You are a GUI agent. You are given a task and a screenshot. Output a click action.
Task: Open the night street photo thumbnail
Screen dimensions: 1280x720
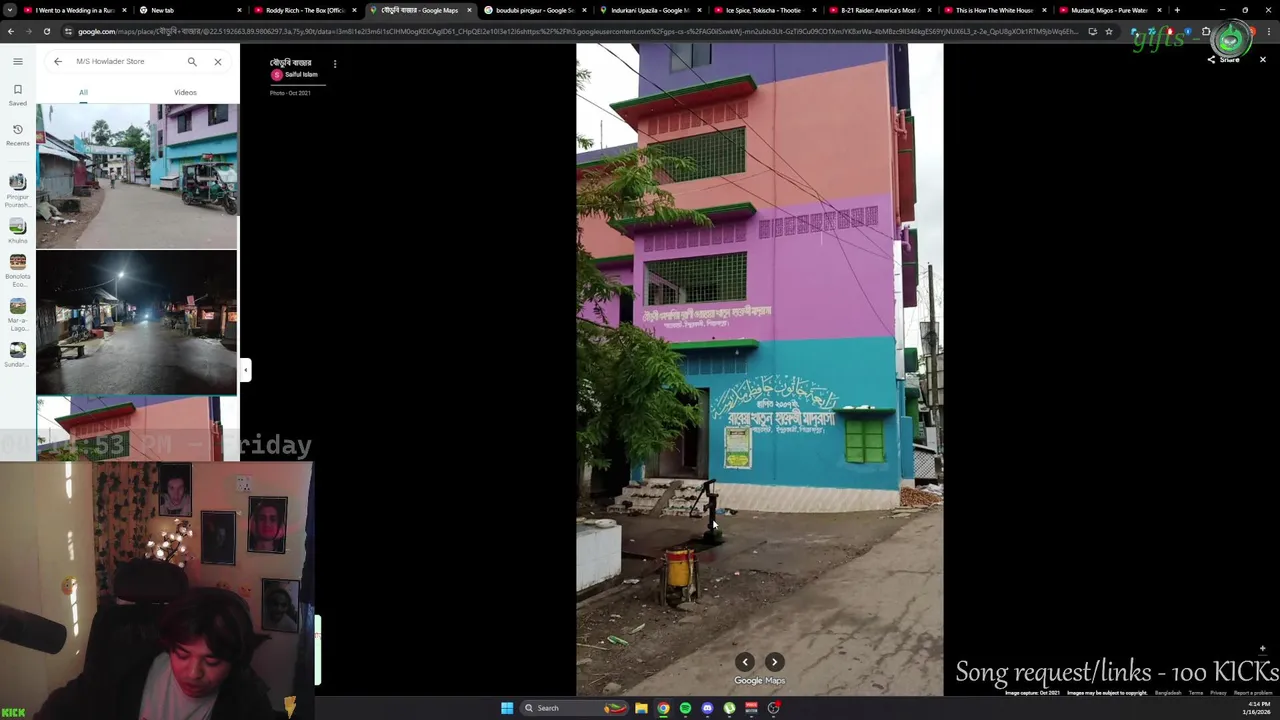click(x=137, y=323)
